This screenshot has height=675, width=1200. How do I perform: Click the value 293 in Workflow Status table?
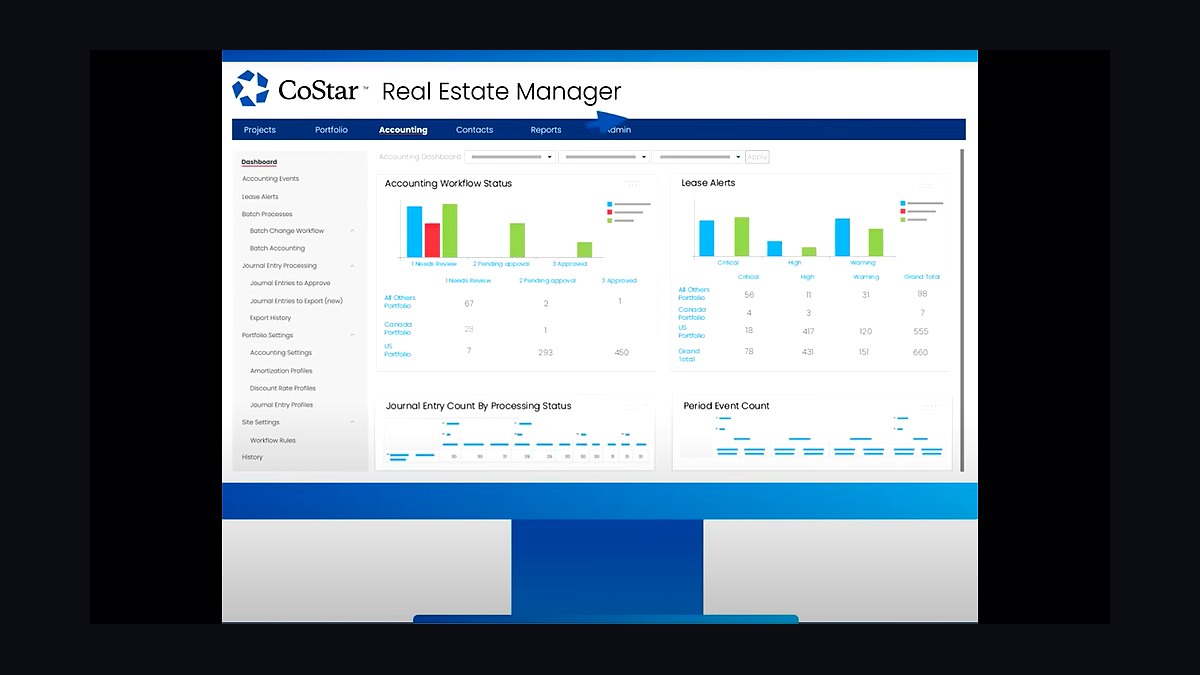tap(546, 352)
